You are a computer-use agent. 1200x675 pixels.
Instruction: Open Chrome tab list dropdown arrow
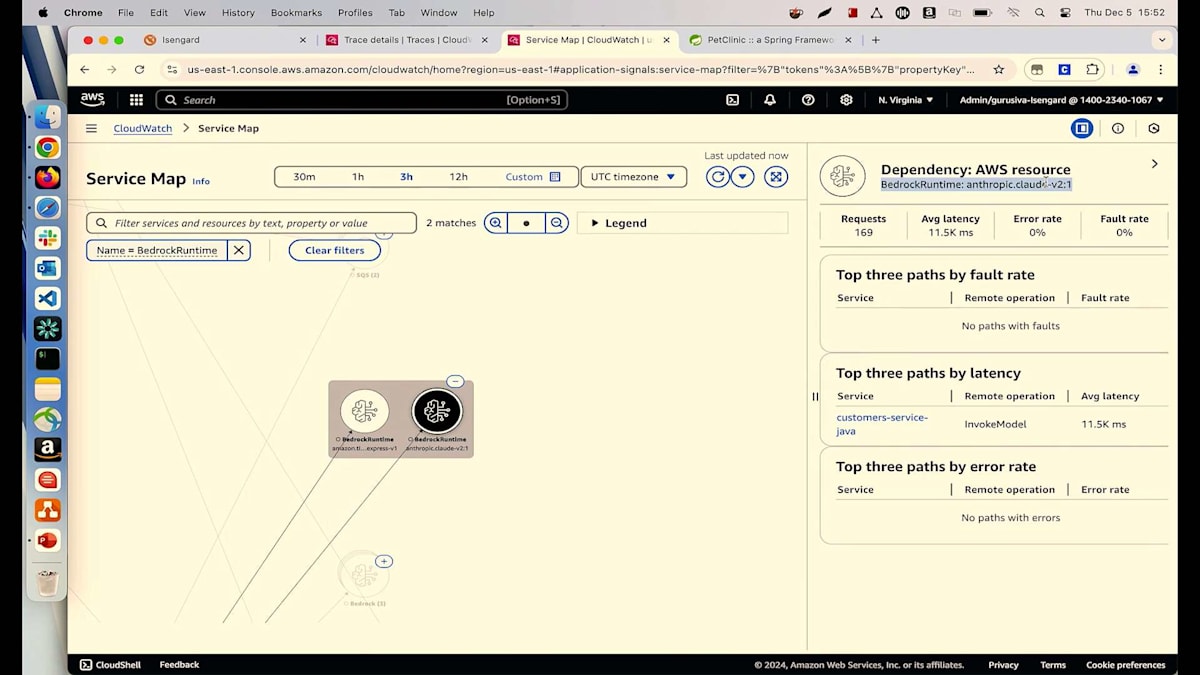click(1161, 40)
